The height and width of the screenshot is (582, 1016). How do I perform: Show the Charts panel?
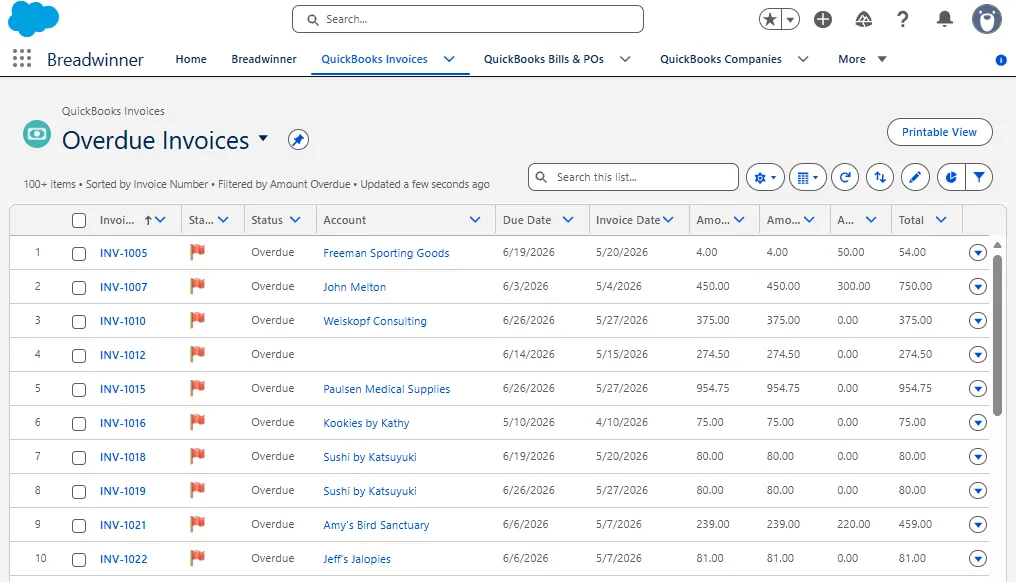[951, 177]
